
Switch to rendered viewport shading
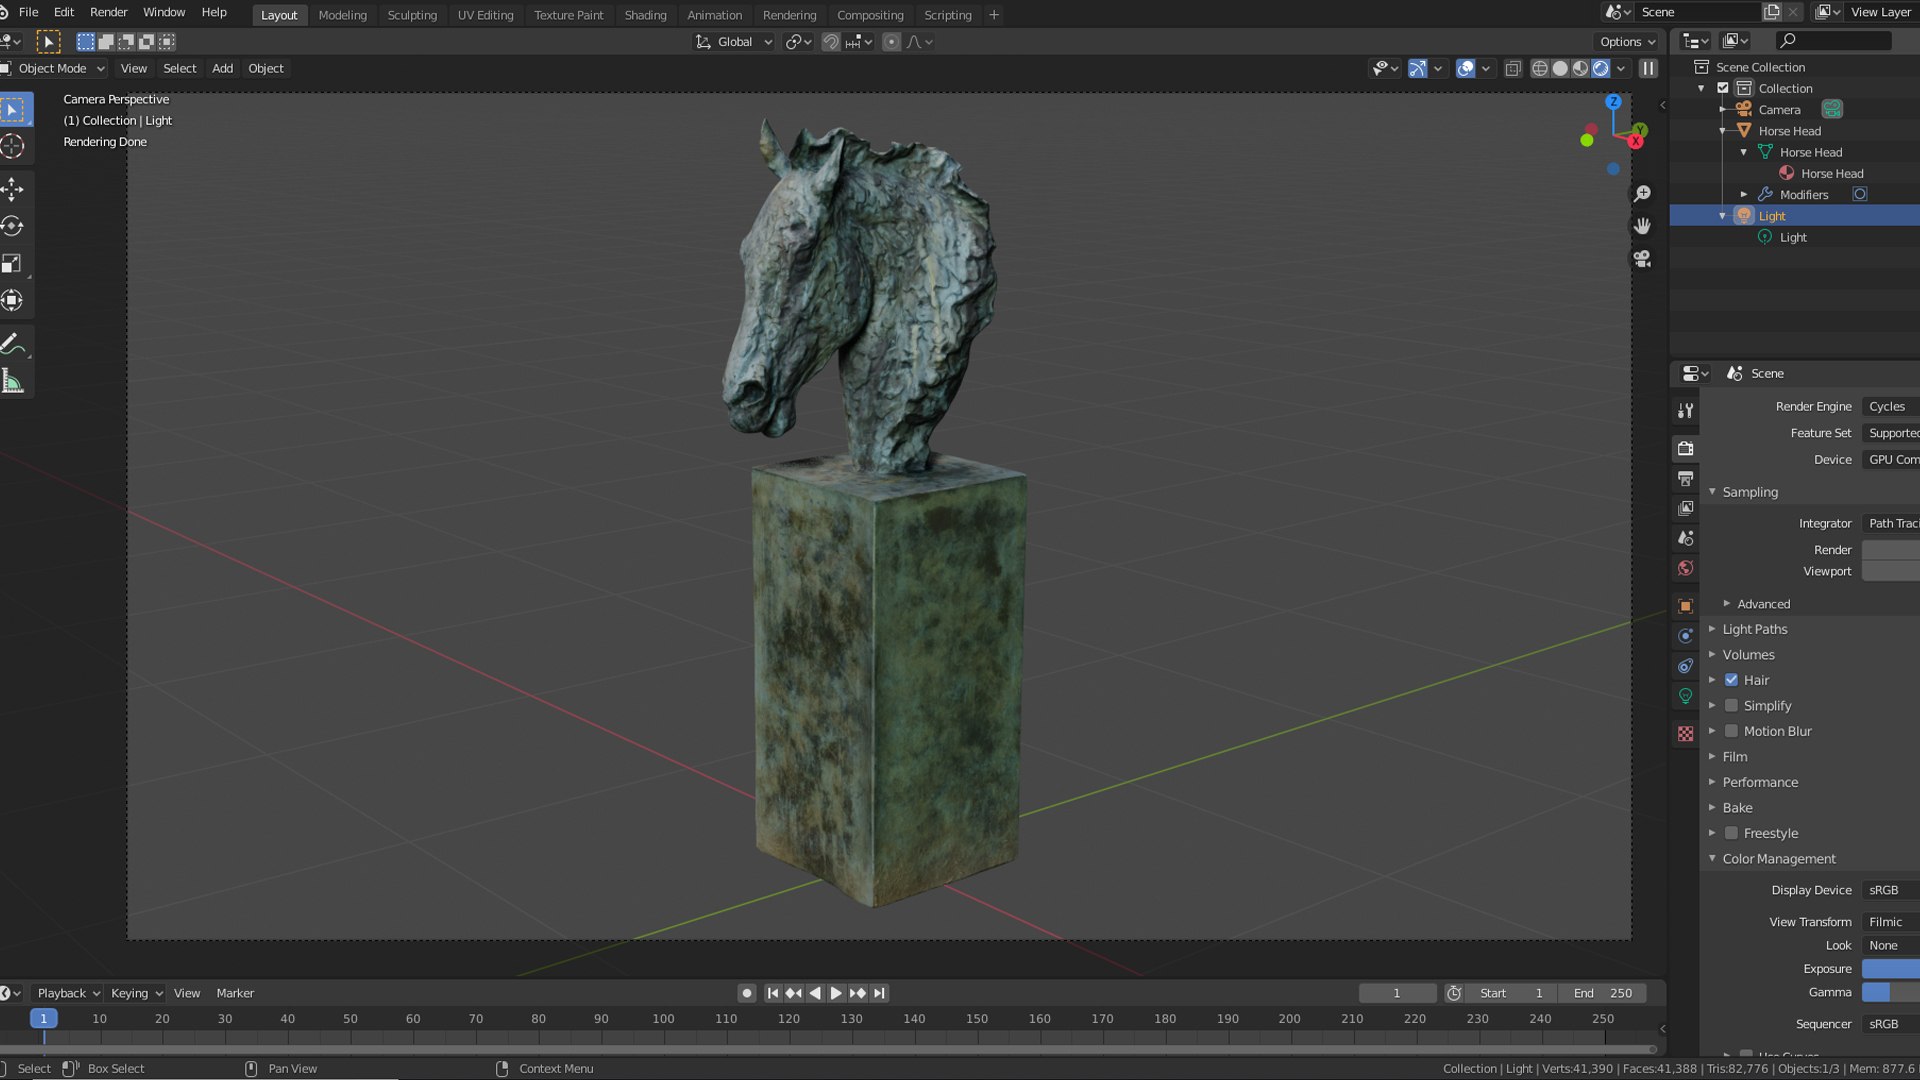[x=1601, y=68]
